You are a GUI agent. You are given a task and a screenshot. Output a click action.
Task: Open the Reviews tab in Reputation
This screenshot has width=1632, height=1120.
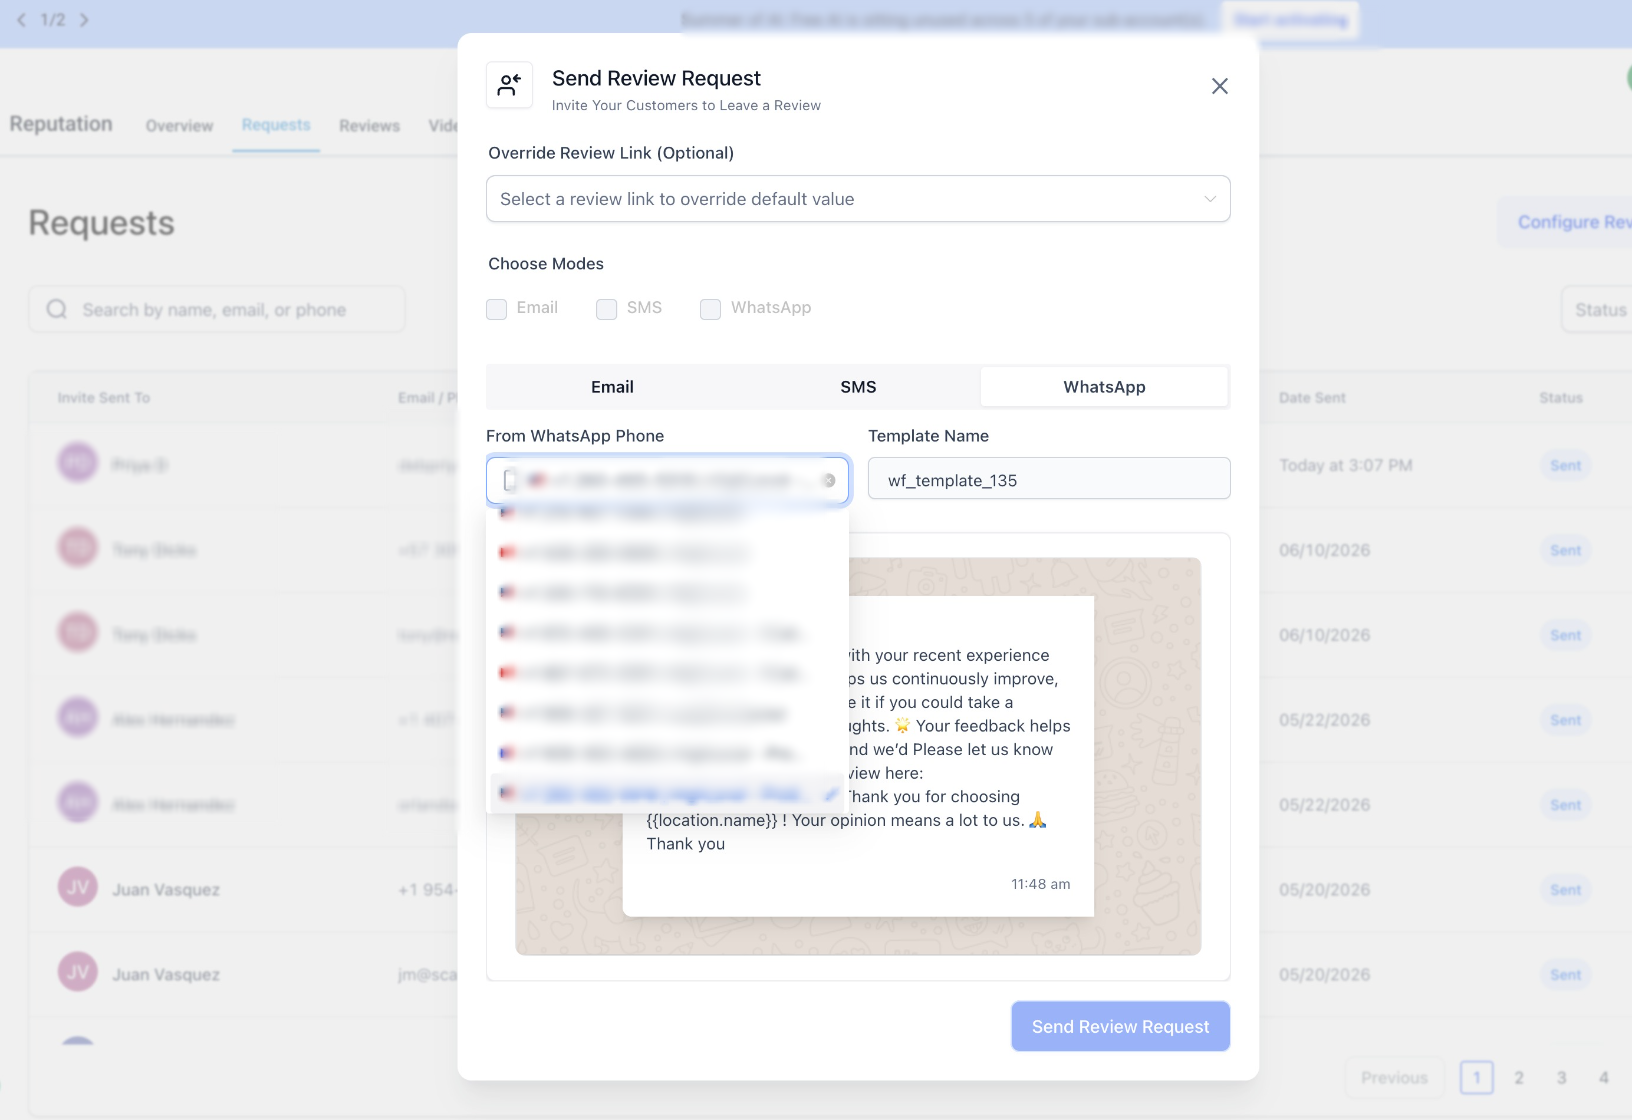click(x=369, y=126)
